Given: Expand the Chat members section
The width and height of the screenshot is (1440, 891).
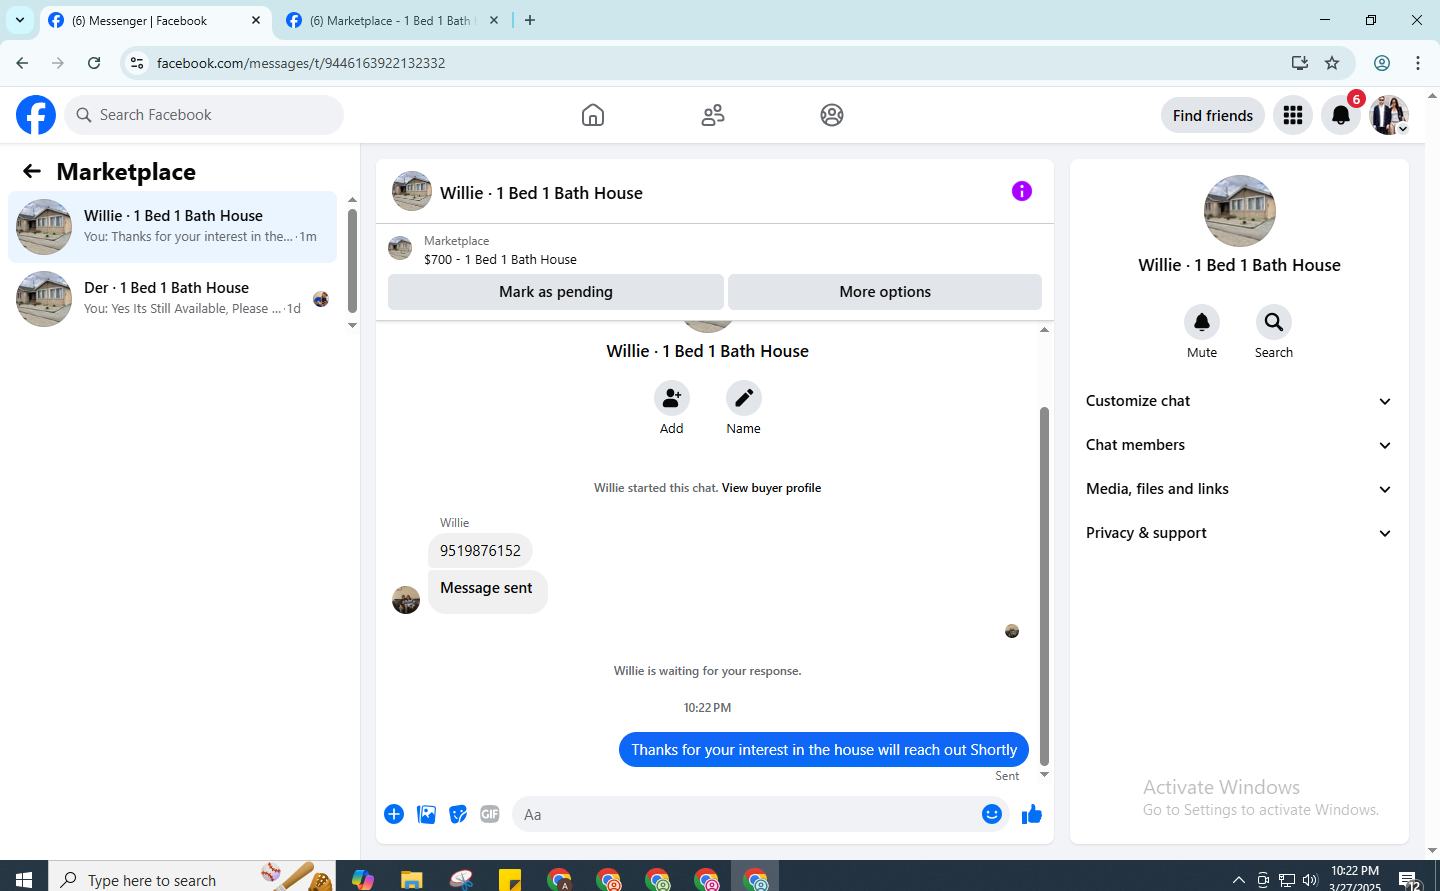Looking at the screenshot, I should click(x=1239, y=445).
